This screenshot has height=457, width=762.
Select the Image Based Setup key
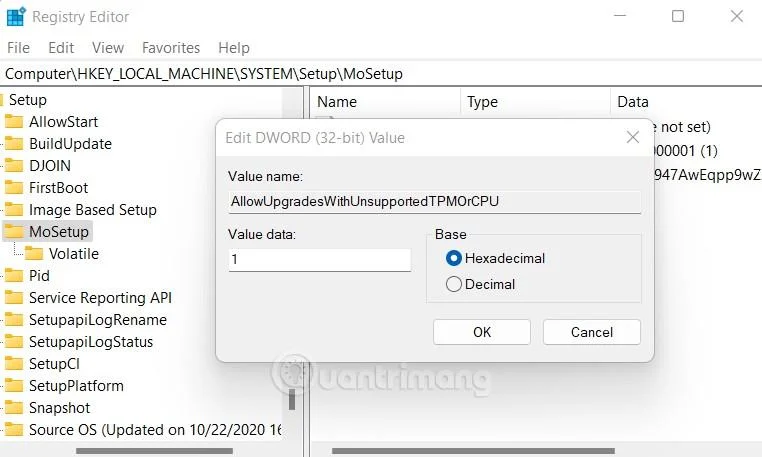pos(93,210)
